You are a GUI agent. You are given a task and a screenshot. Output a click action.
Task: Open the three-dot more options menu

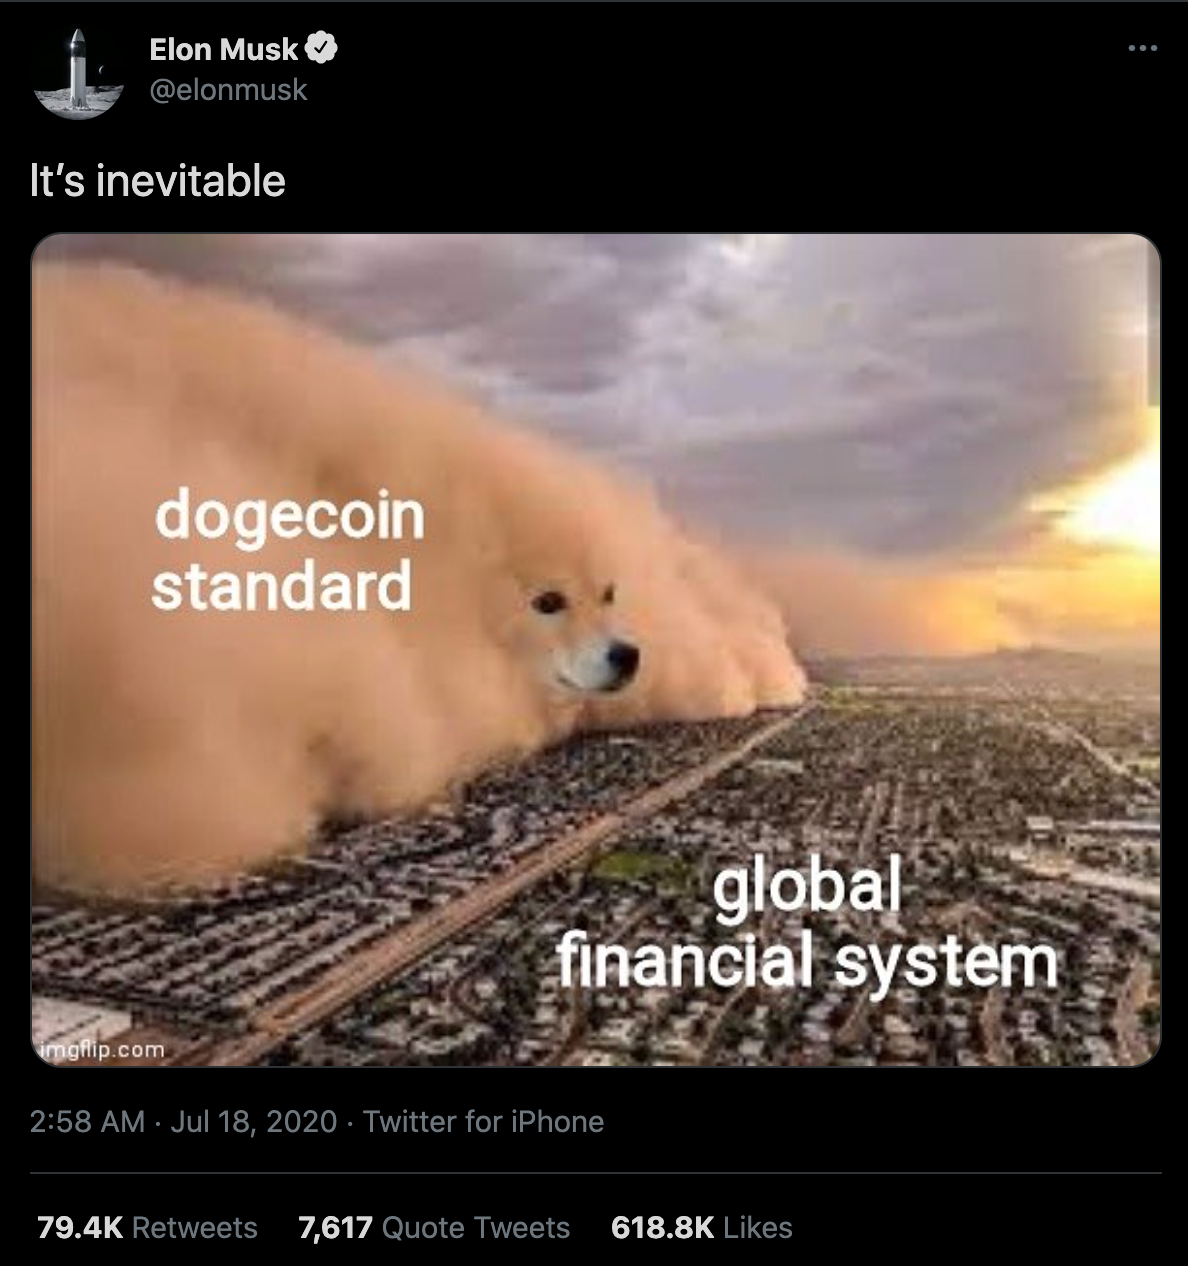pyautogui.click(x=1142, y=49)
